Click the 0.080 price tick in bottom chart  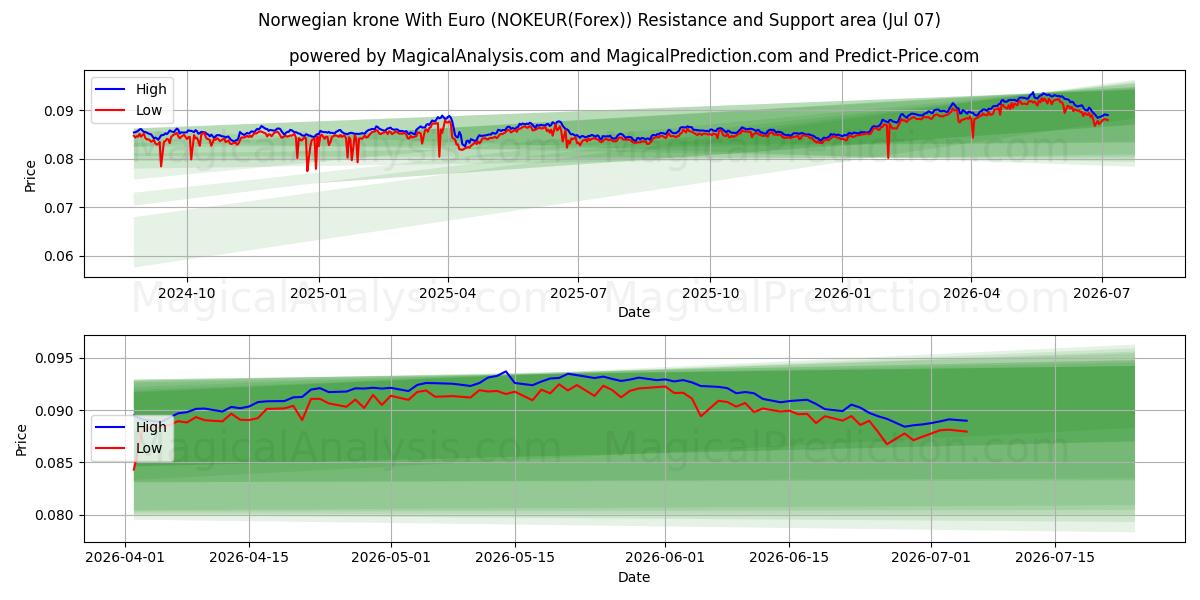pos(55,516)
